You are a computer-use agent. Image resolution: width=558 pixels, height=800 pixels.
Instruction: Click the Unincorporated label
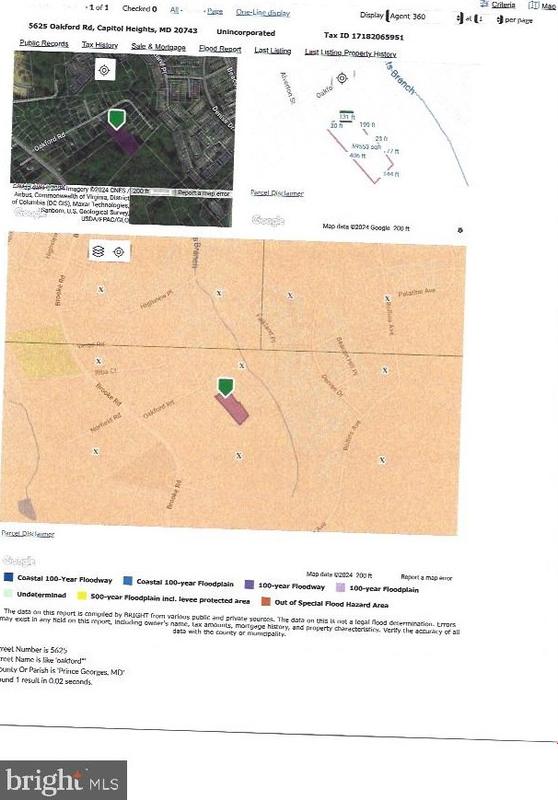[x=246, y=33]
